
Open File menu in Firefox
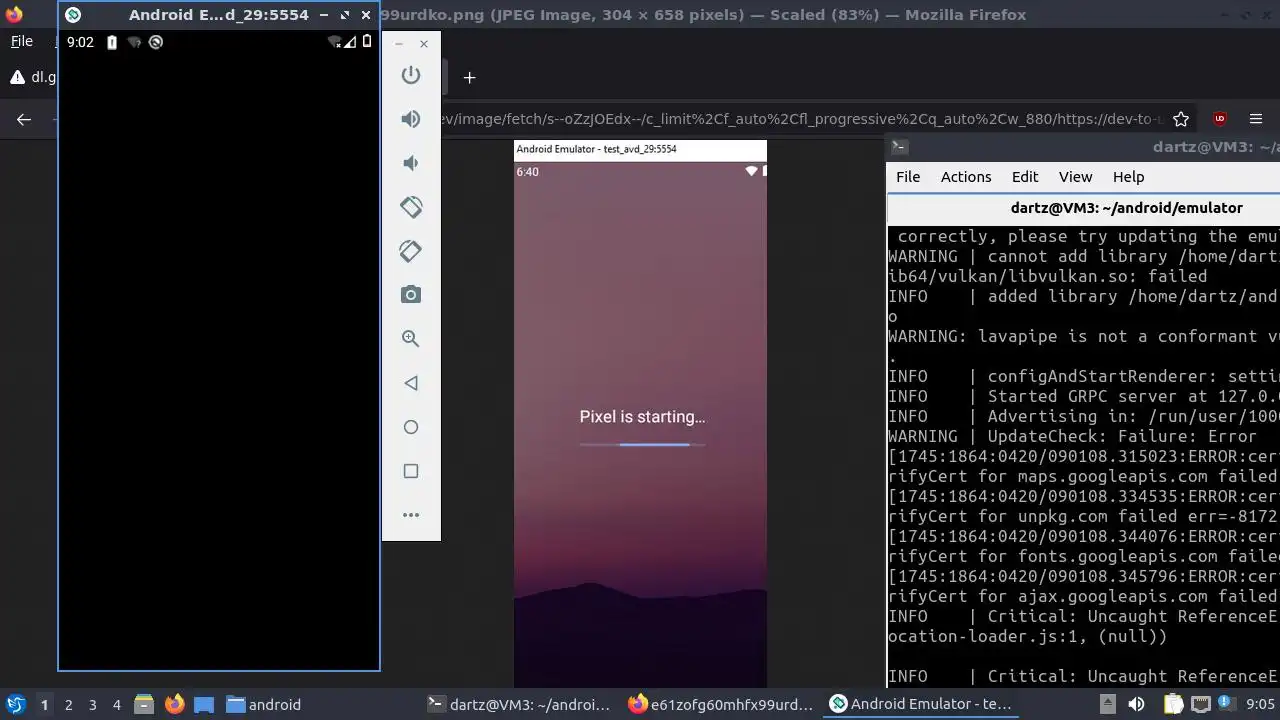click(x=21, y=42)
